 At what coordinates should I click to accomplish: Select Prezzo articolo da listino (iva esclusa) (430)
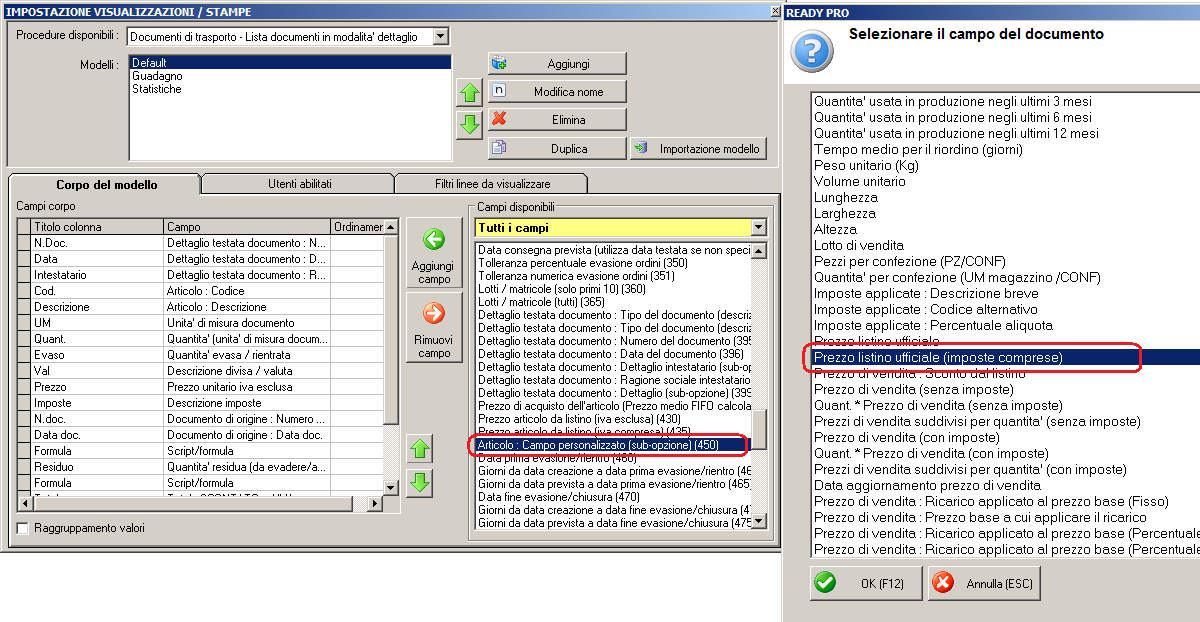click(612, 419)
